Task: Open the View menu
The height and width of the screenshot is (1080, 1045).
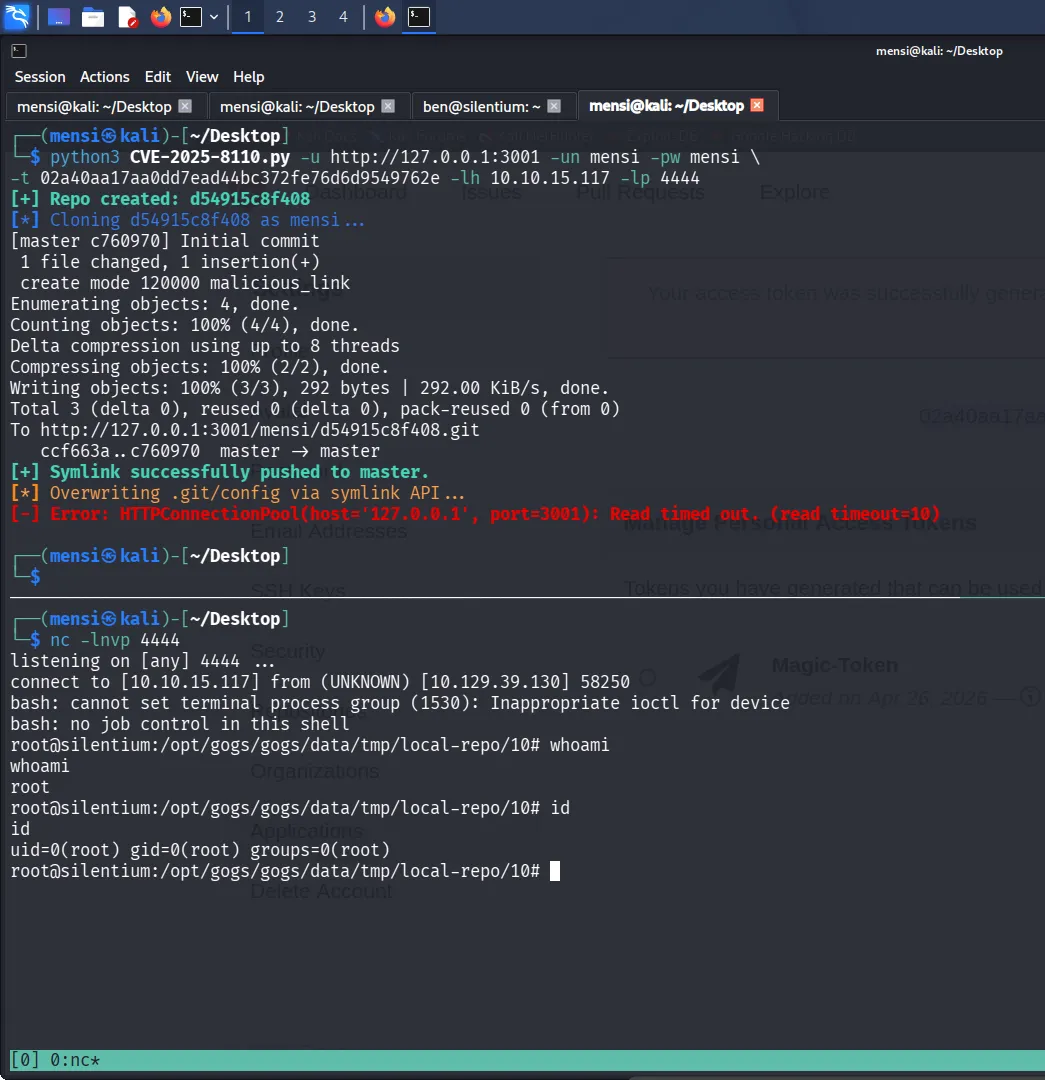Action: 202,77
